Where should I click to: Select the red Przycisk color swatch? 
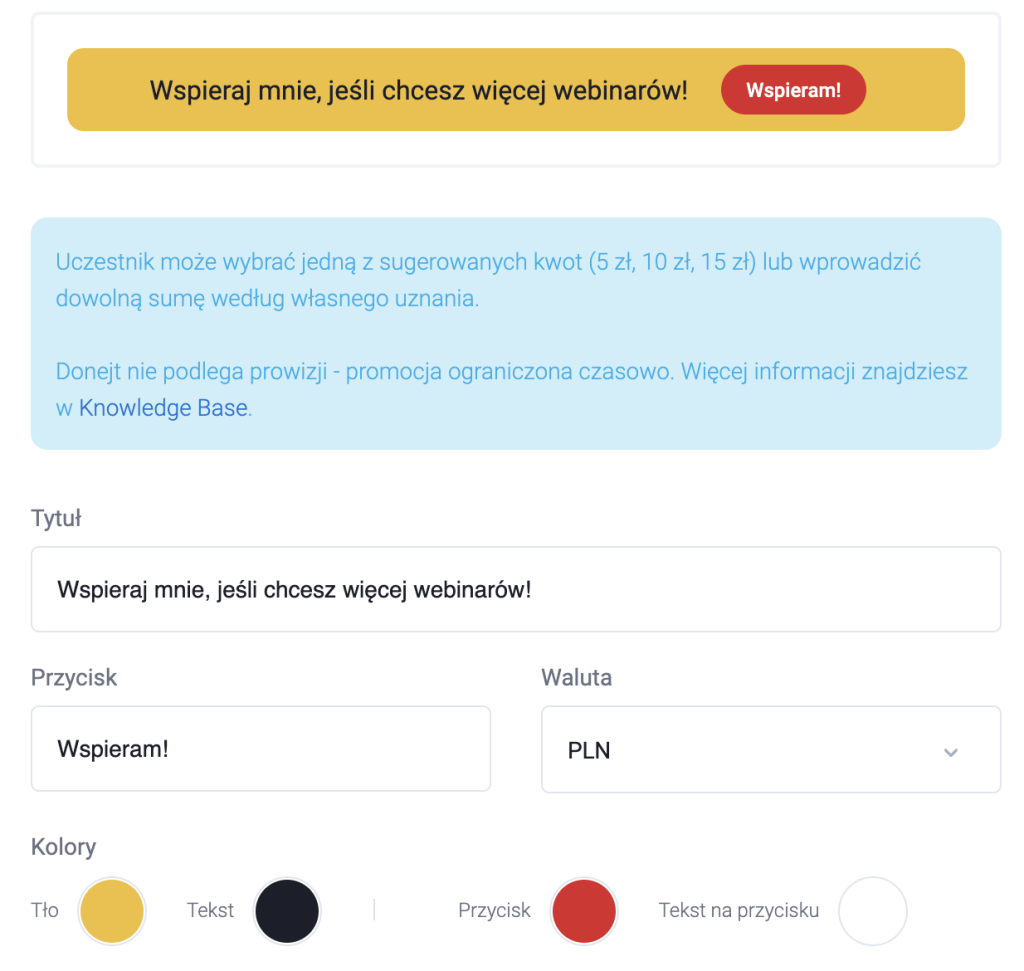pyautogui.click(x=584, y=910)
